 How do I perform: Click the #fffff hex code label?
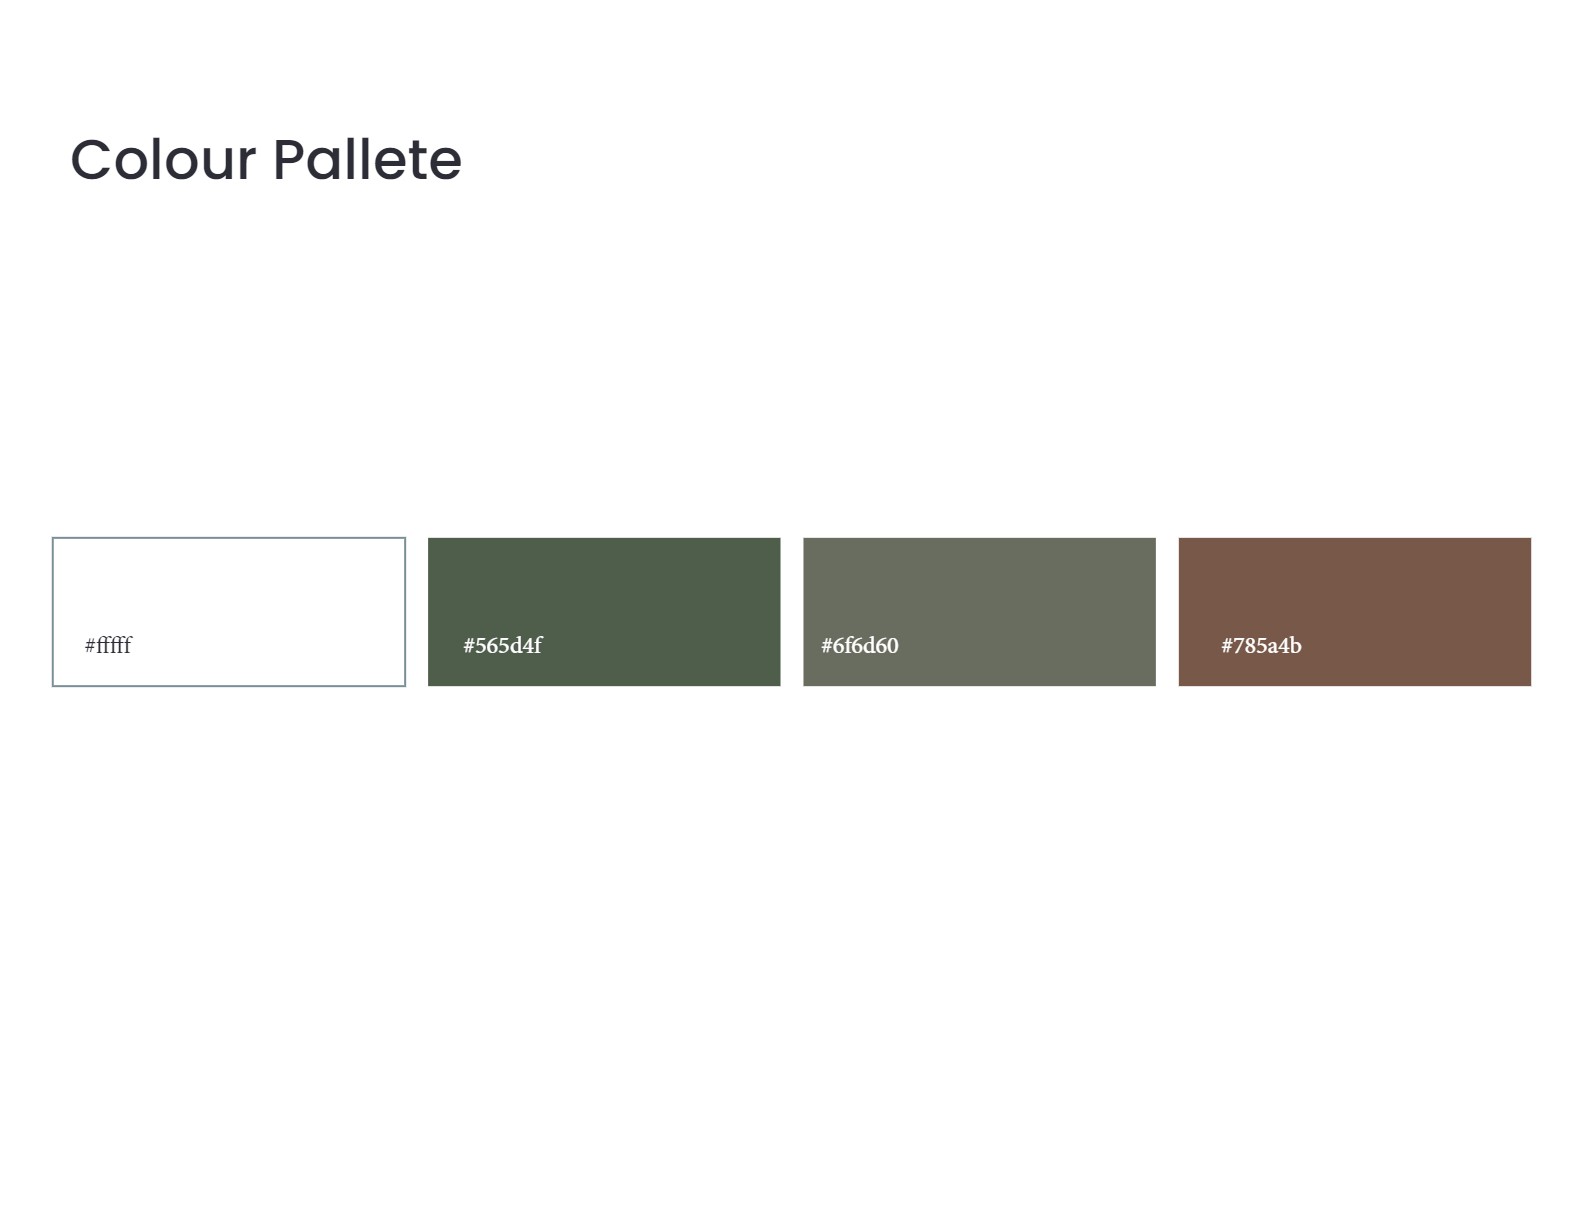tap(108, 645)
